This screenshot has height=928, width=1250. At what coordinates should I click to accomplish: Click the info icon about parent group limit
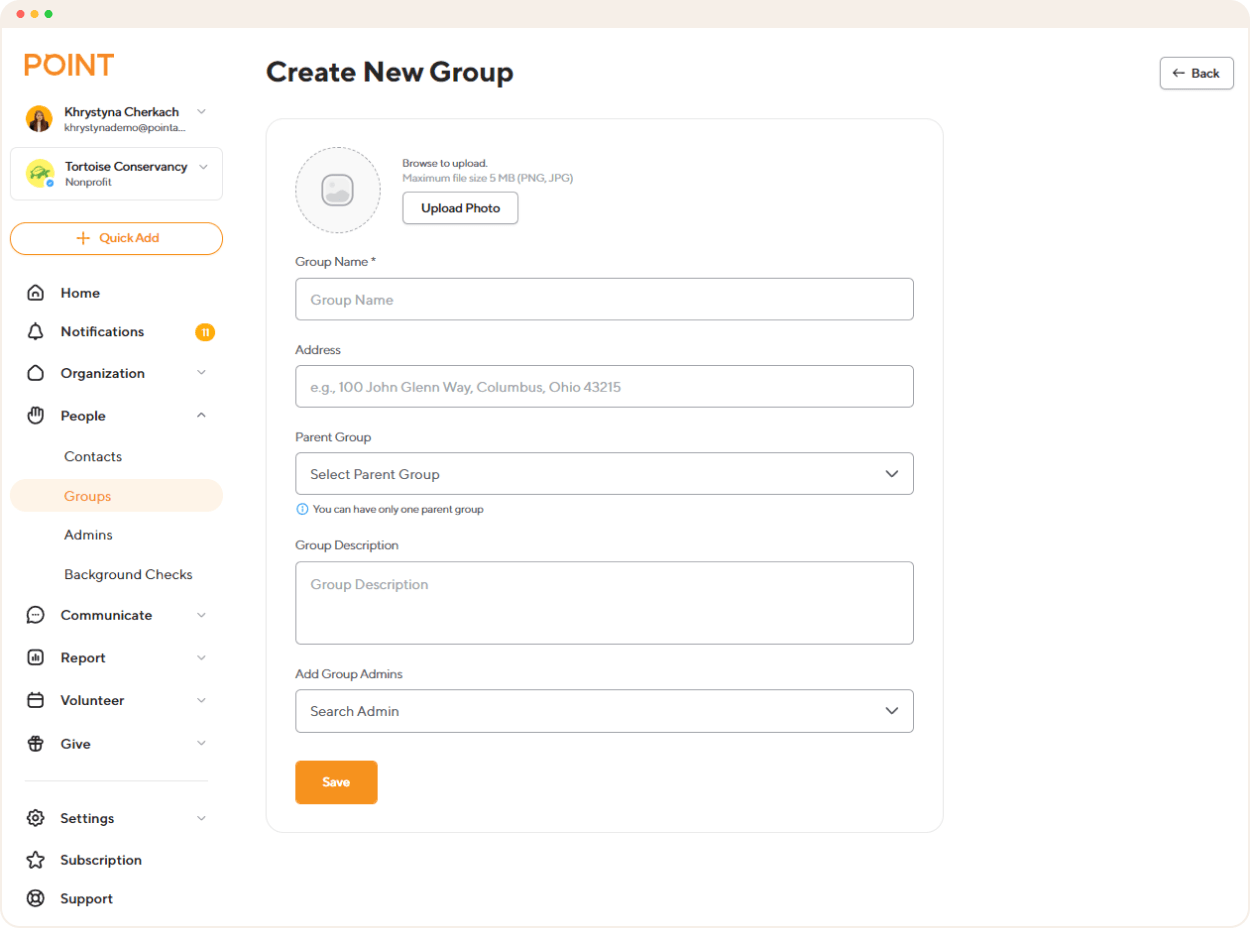[301, 509]
